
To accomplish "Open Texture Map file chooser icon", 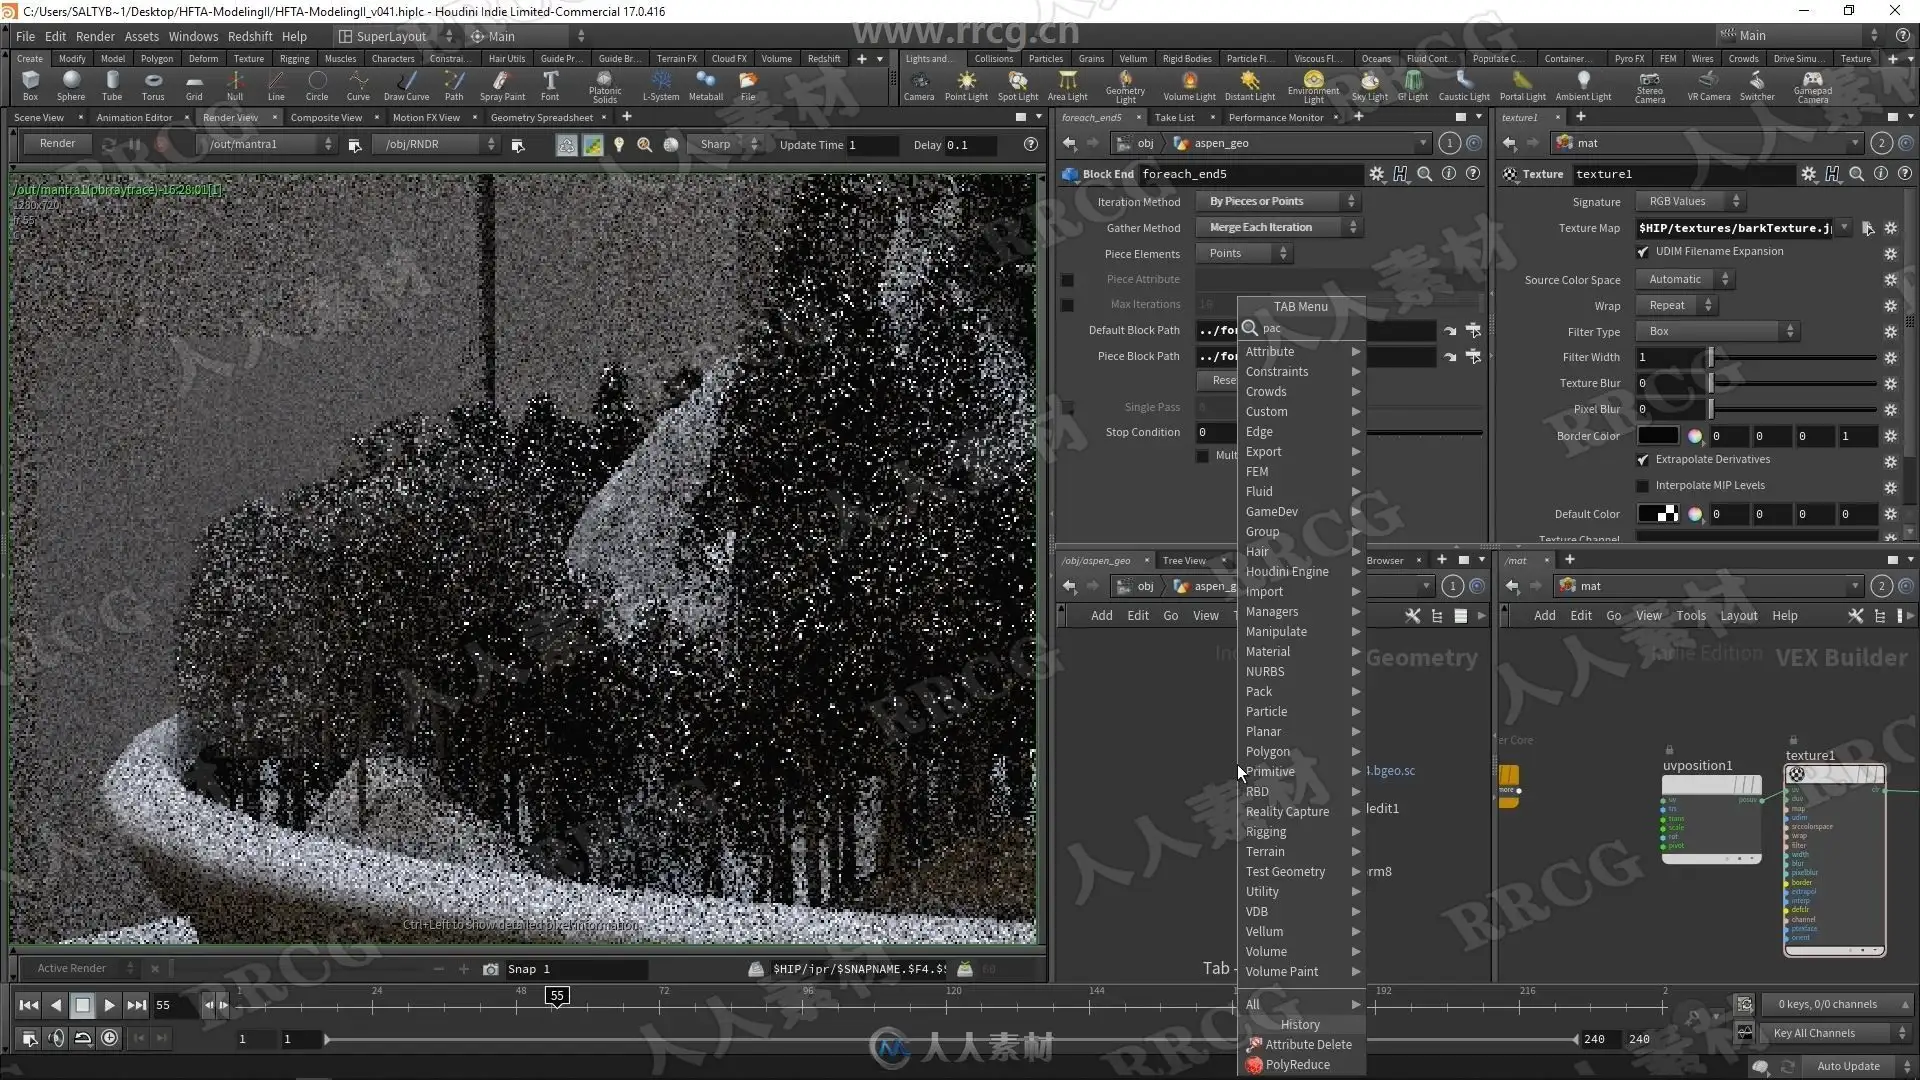I will tap(1867, 228).
